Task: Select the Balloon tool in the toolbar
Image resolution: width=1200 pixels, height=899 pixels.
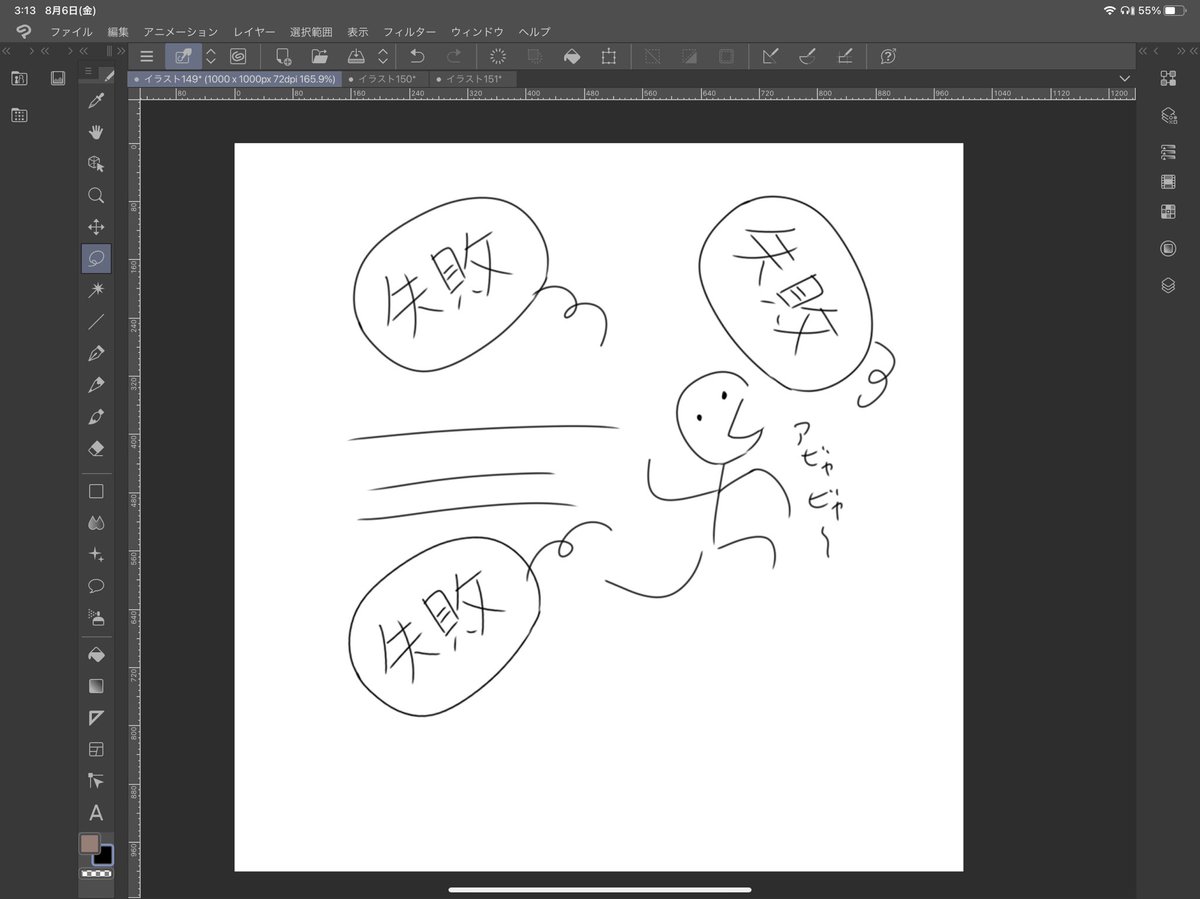Action: click(x=96, y=584)
